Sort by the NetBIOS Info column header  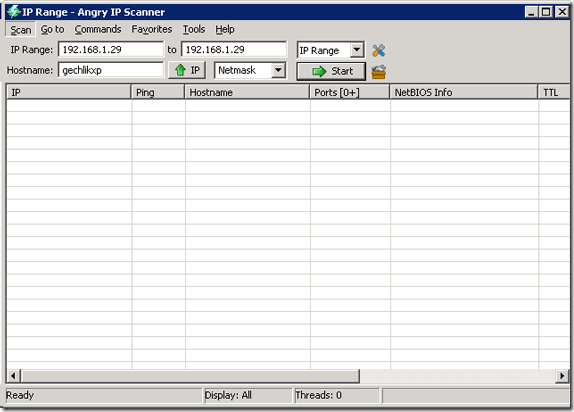click(464, 92)
